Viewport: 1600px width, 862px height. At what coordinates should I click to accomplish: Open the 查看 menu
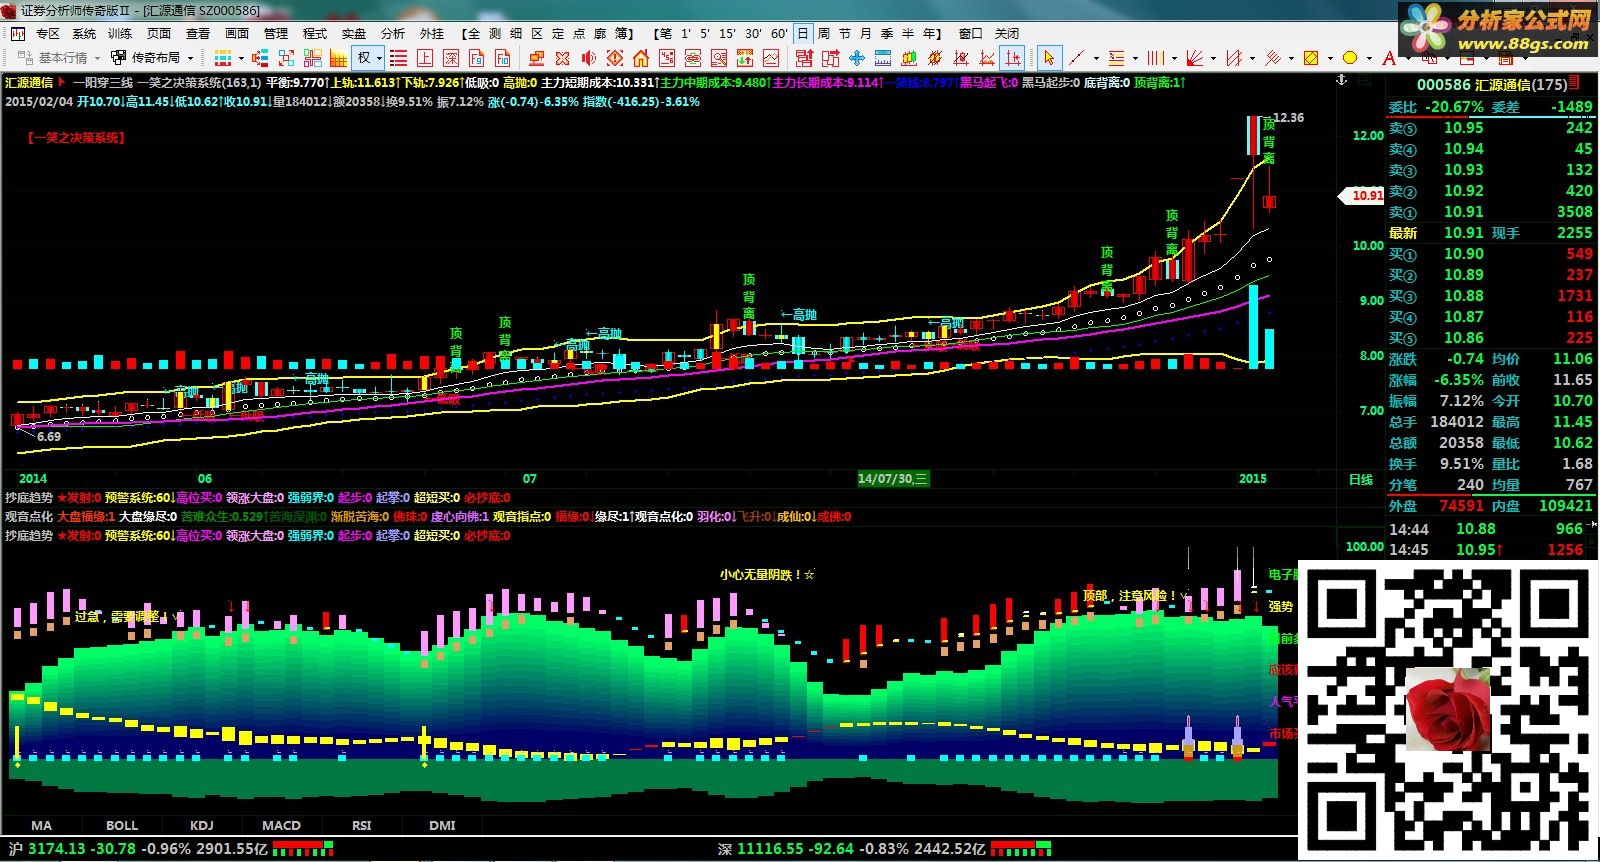(198, 33)
